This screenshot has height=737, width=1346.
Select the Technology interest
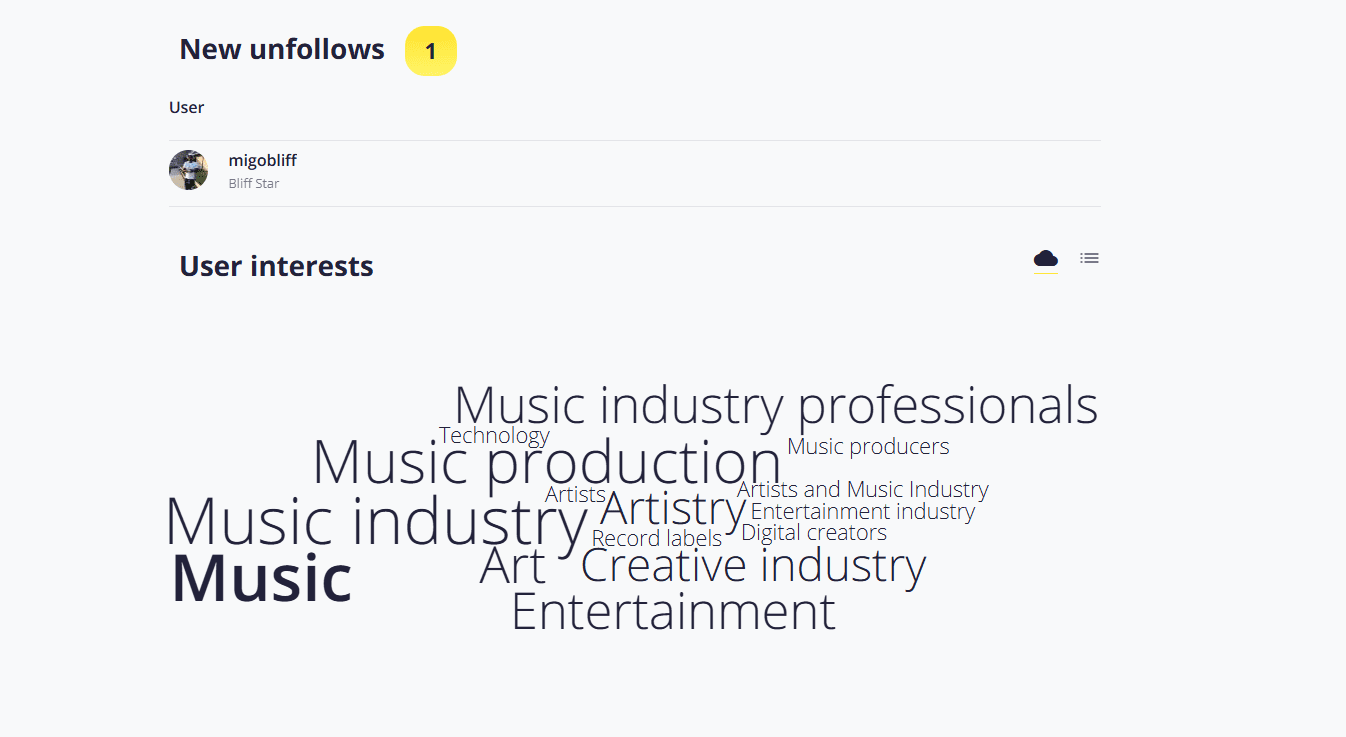(x=494, y=435)
